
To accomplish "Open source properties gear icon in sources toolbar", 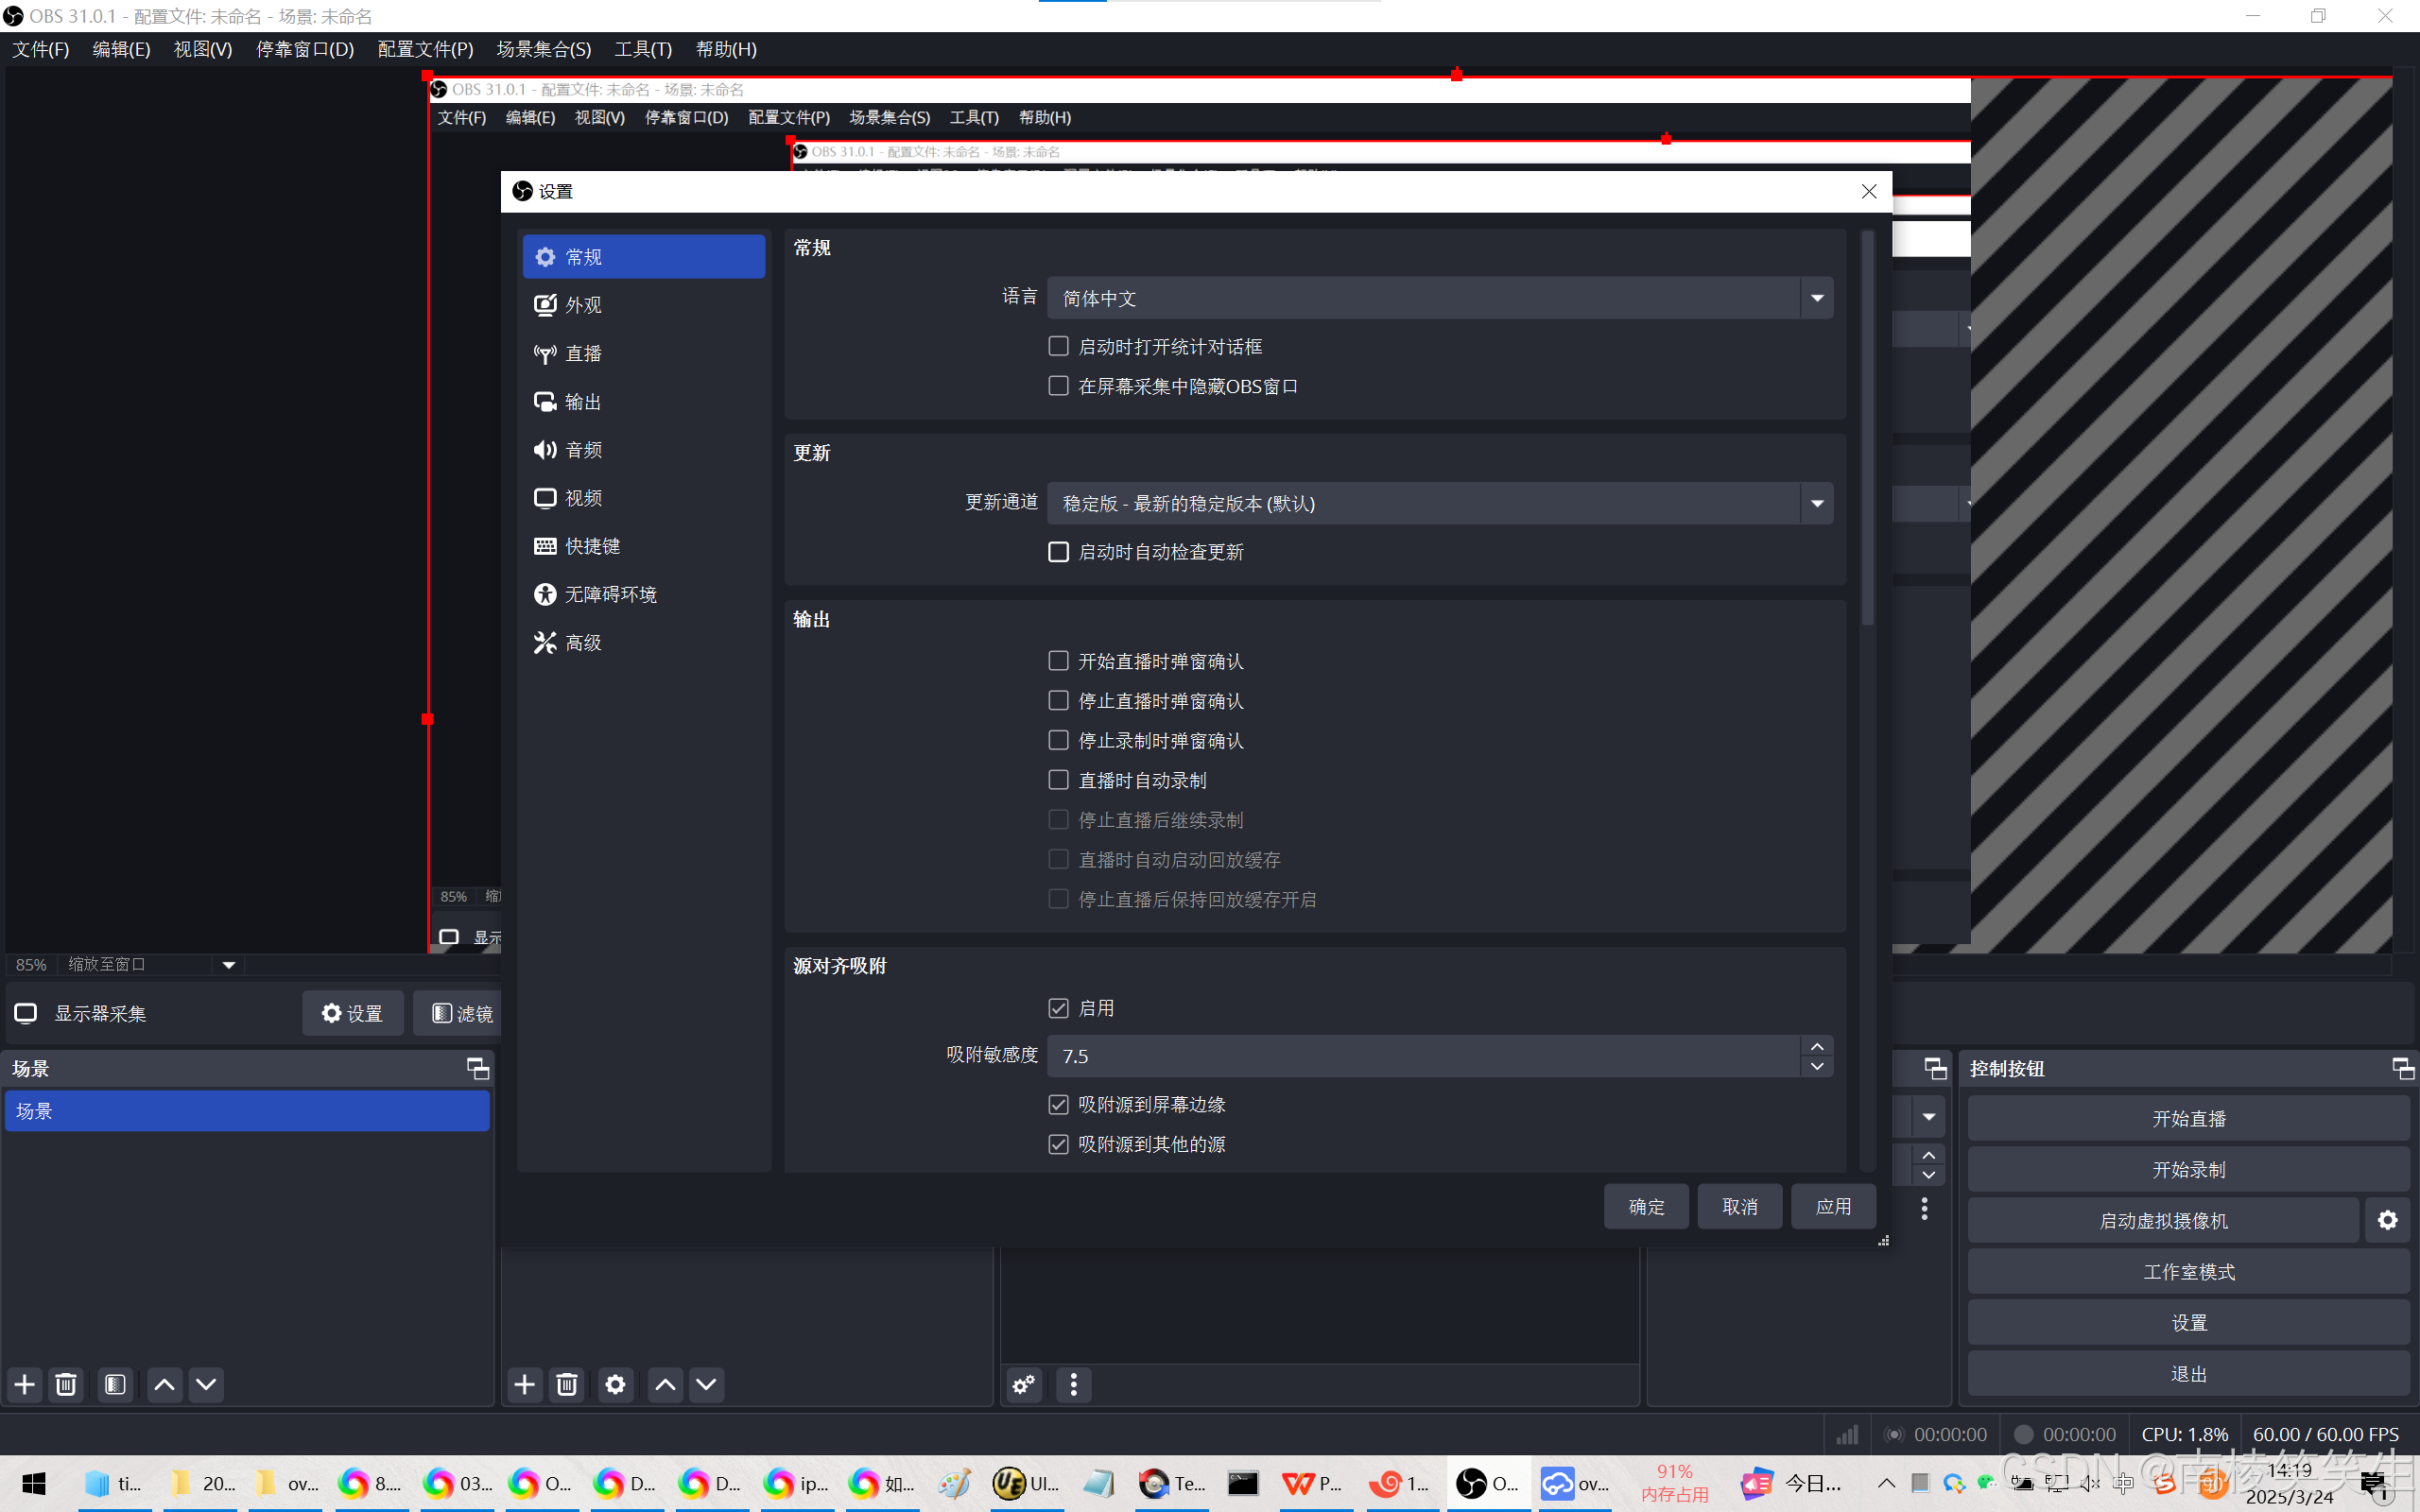I will pyautogui.click(x=615, y=1384).
